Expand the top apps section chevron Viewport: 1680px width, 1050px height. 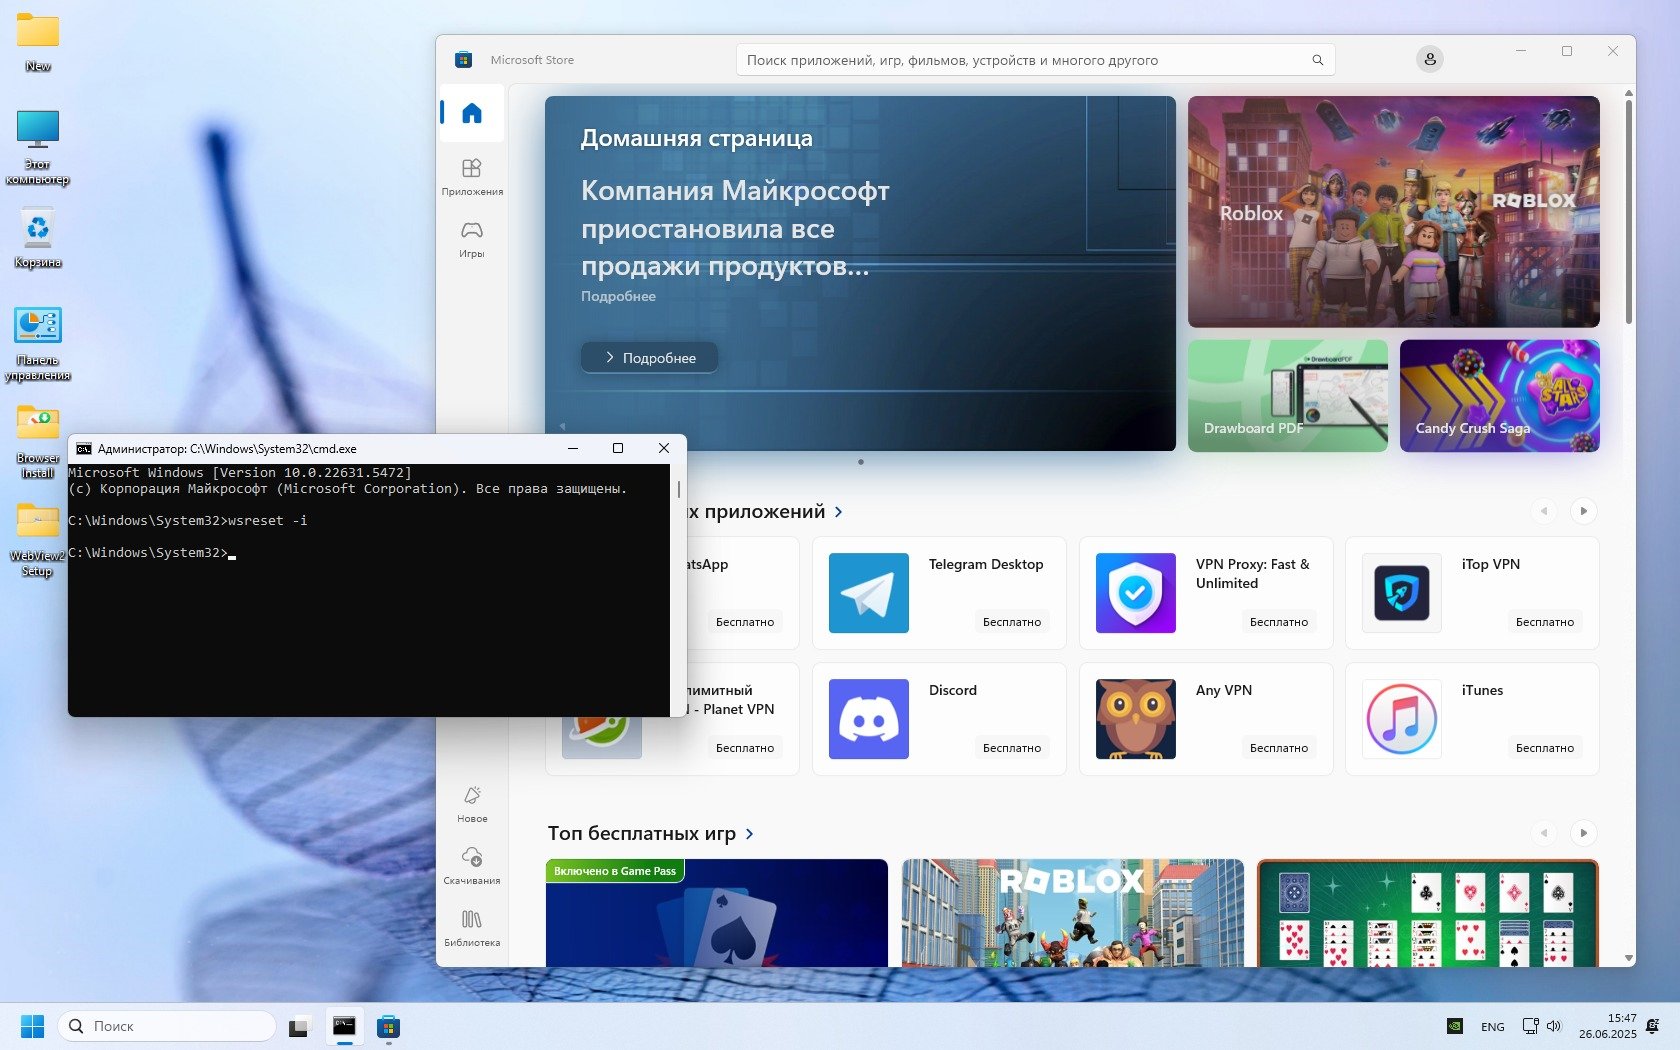[x=839, y=512]
